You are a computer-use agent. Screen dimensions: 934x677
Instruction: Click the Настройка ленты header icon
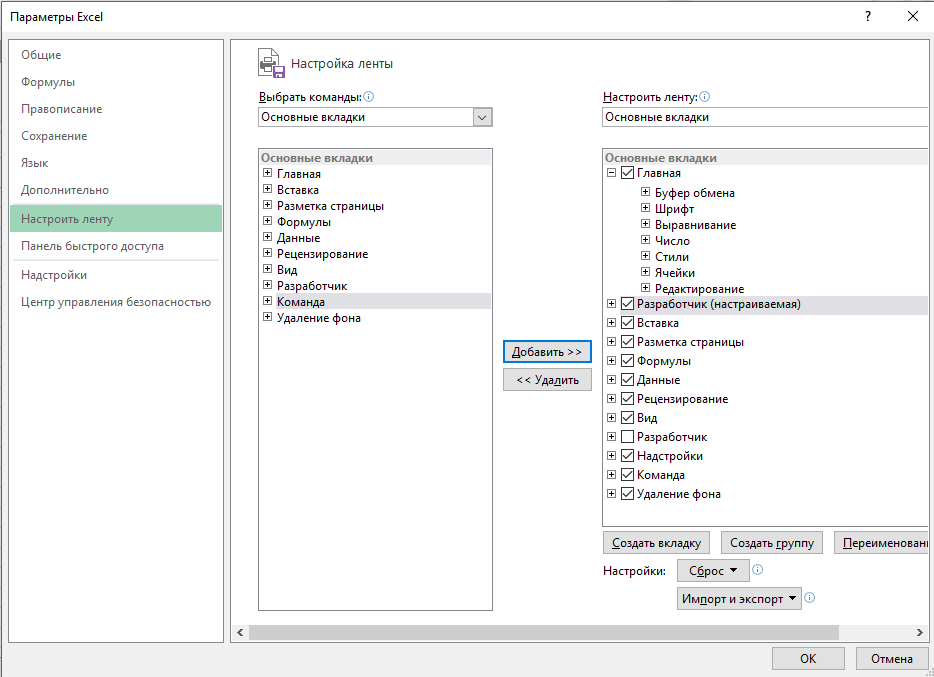tap(271, 63)
